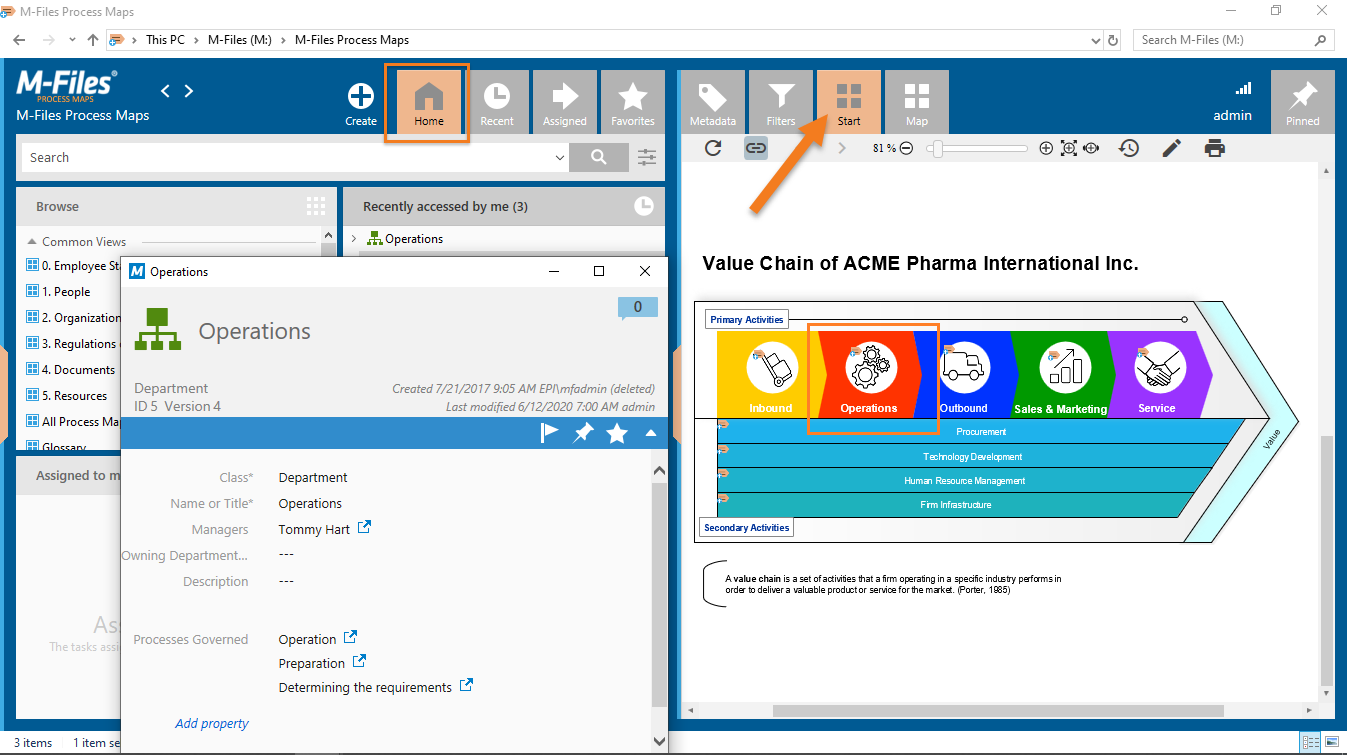
Task: Go back with the M-Files left chevron
Action: coord(166,91)
